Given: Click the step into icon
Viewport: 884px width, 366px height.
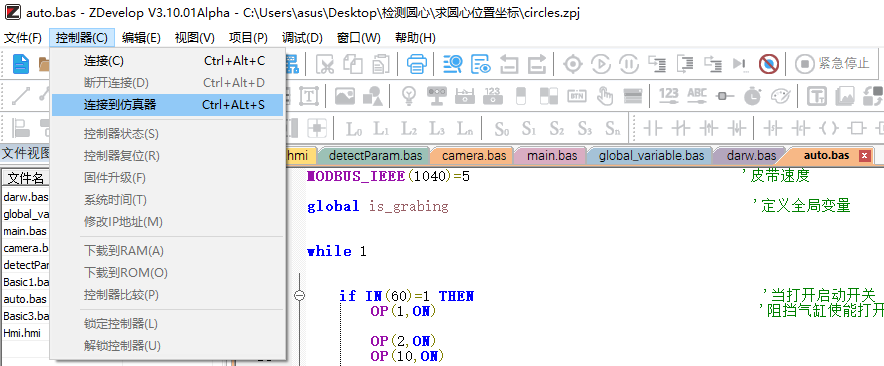Looking at the screenshot, I should pyautogui.click(x=657, y=64).
